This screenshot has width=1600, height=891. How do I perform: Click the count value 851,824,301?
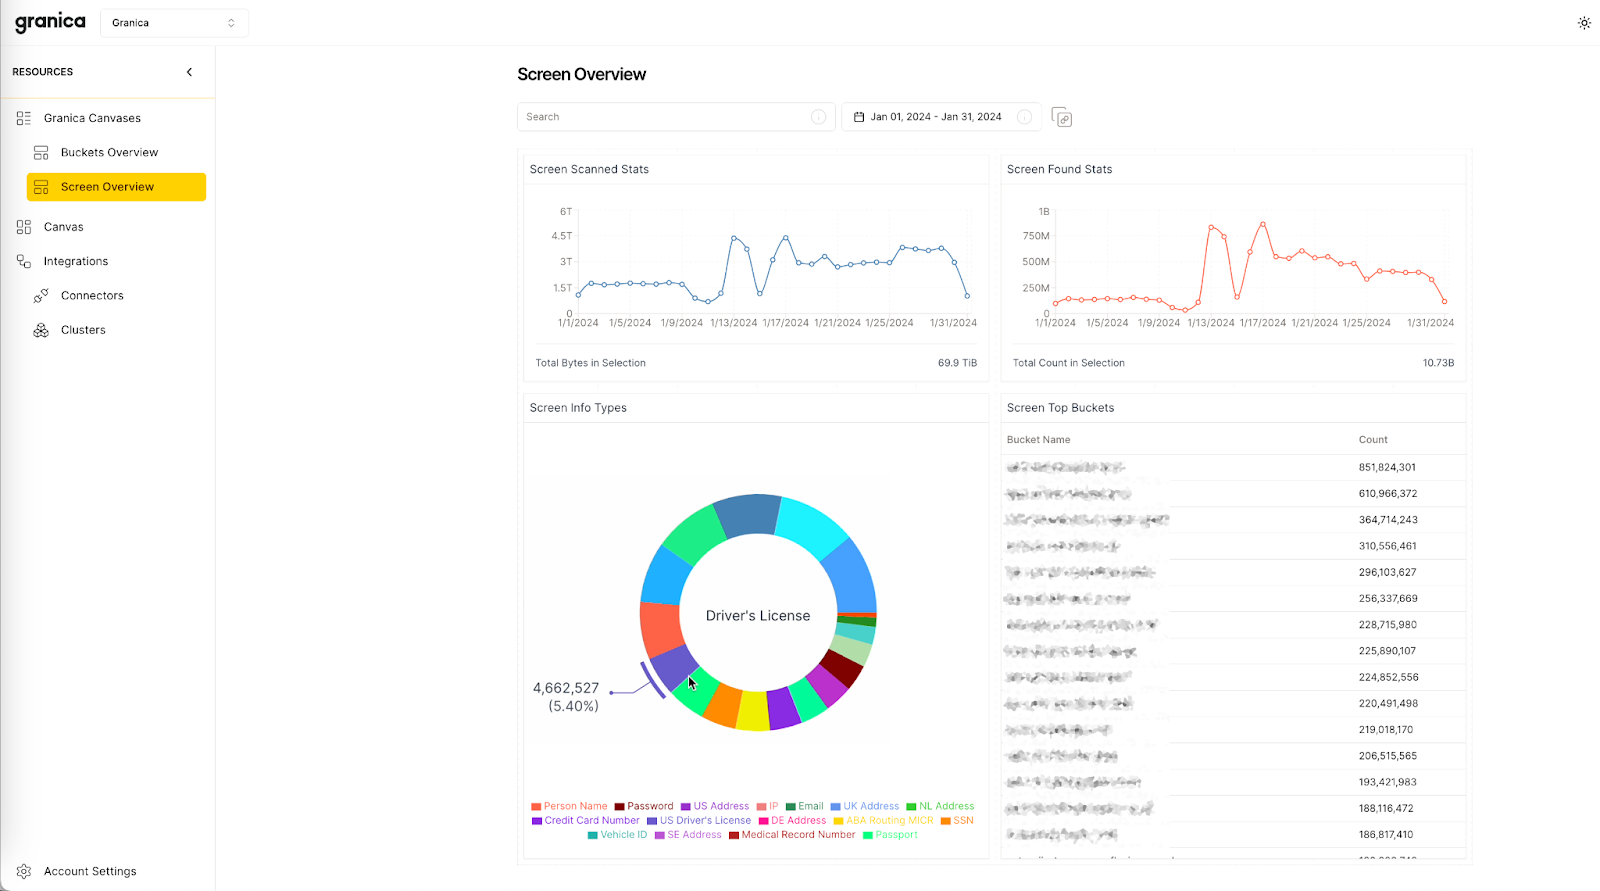1387,468
